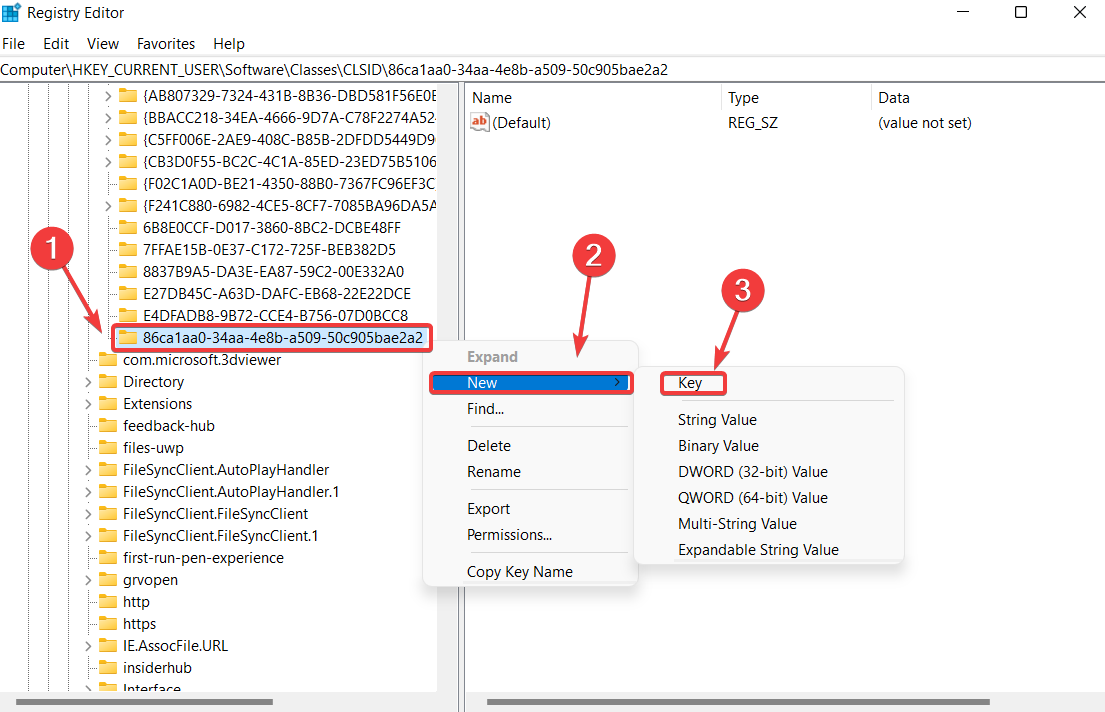Viewport: 1105px width, 712px height.
Task: Open the Favorites menu
Action: click(165, 43)
